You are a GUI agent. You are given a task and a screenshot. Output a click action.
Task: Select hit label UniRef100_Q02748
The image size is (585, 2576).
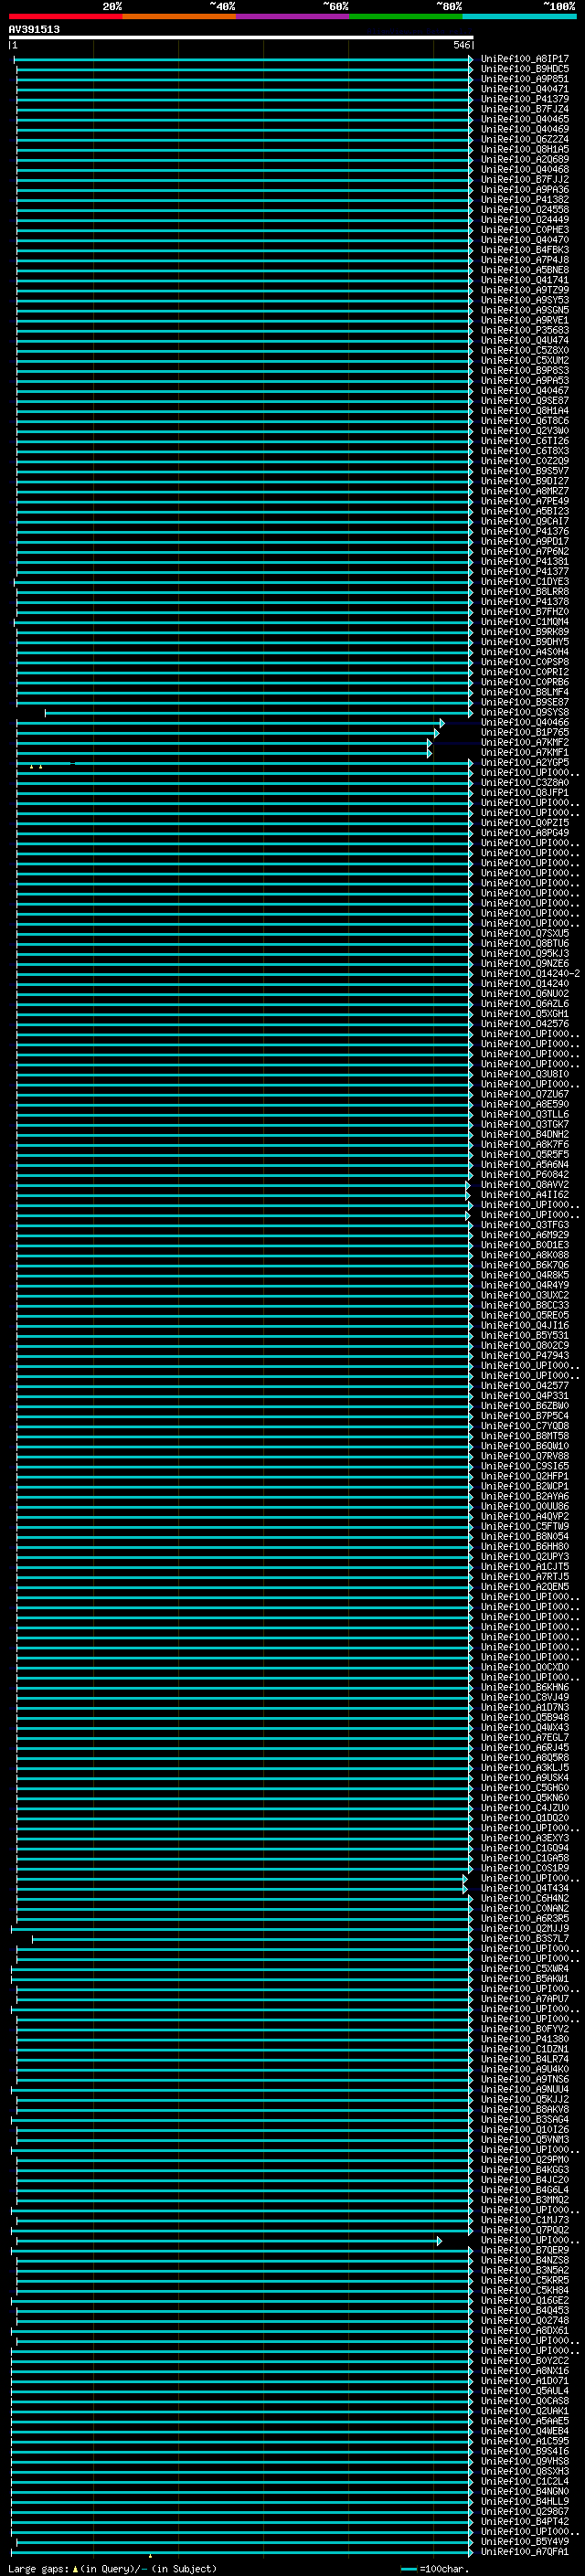524,2320
